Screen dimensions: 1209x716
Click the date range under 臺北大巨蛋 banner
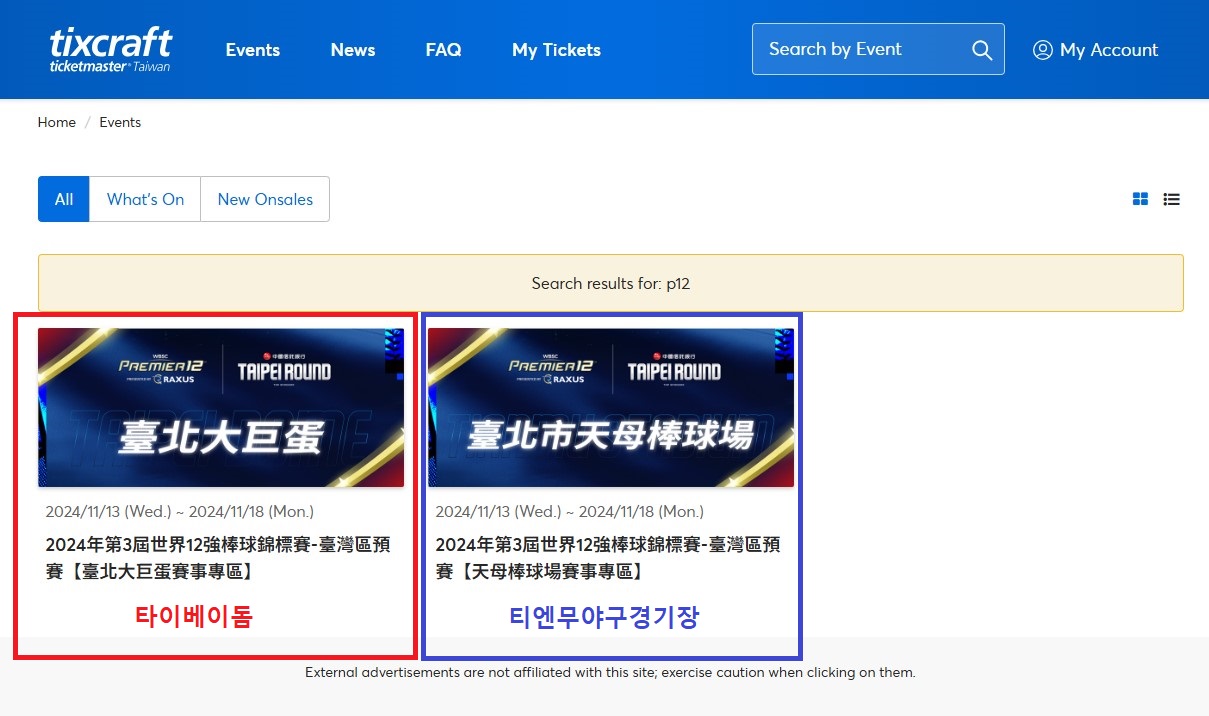coord(180,511)
